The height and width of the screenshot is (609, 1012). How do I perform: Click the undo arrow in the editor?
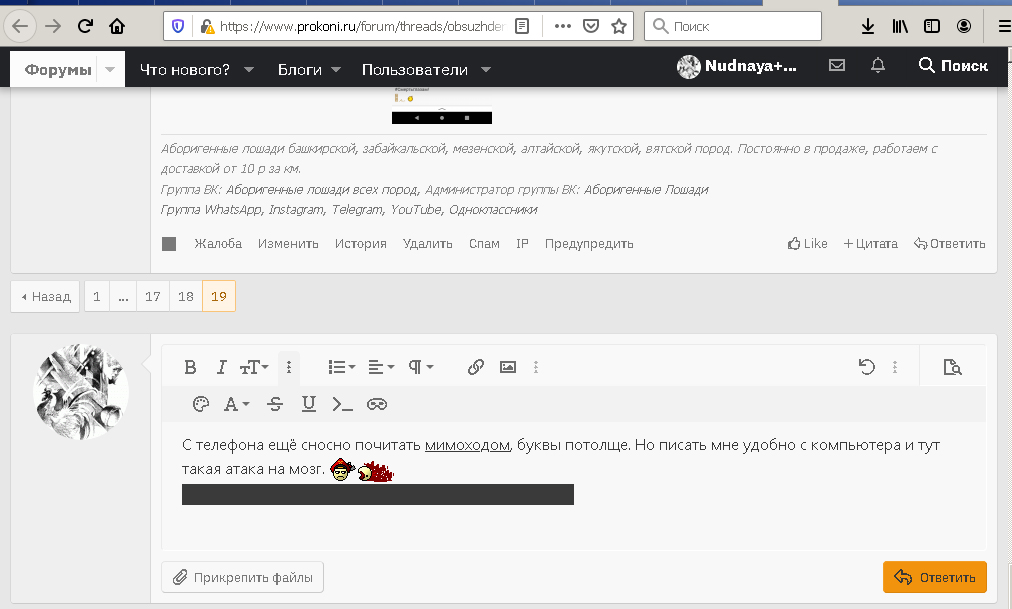[867, 367]
